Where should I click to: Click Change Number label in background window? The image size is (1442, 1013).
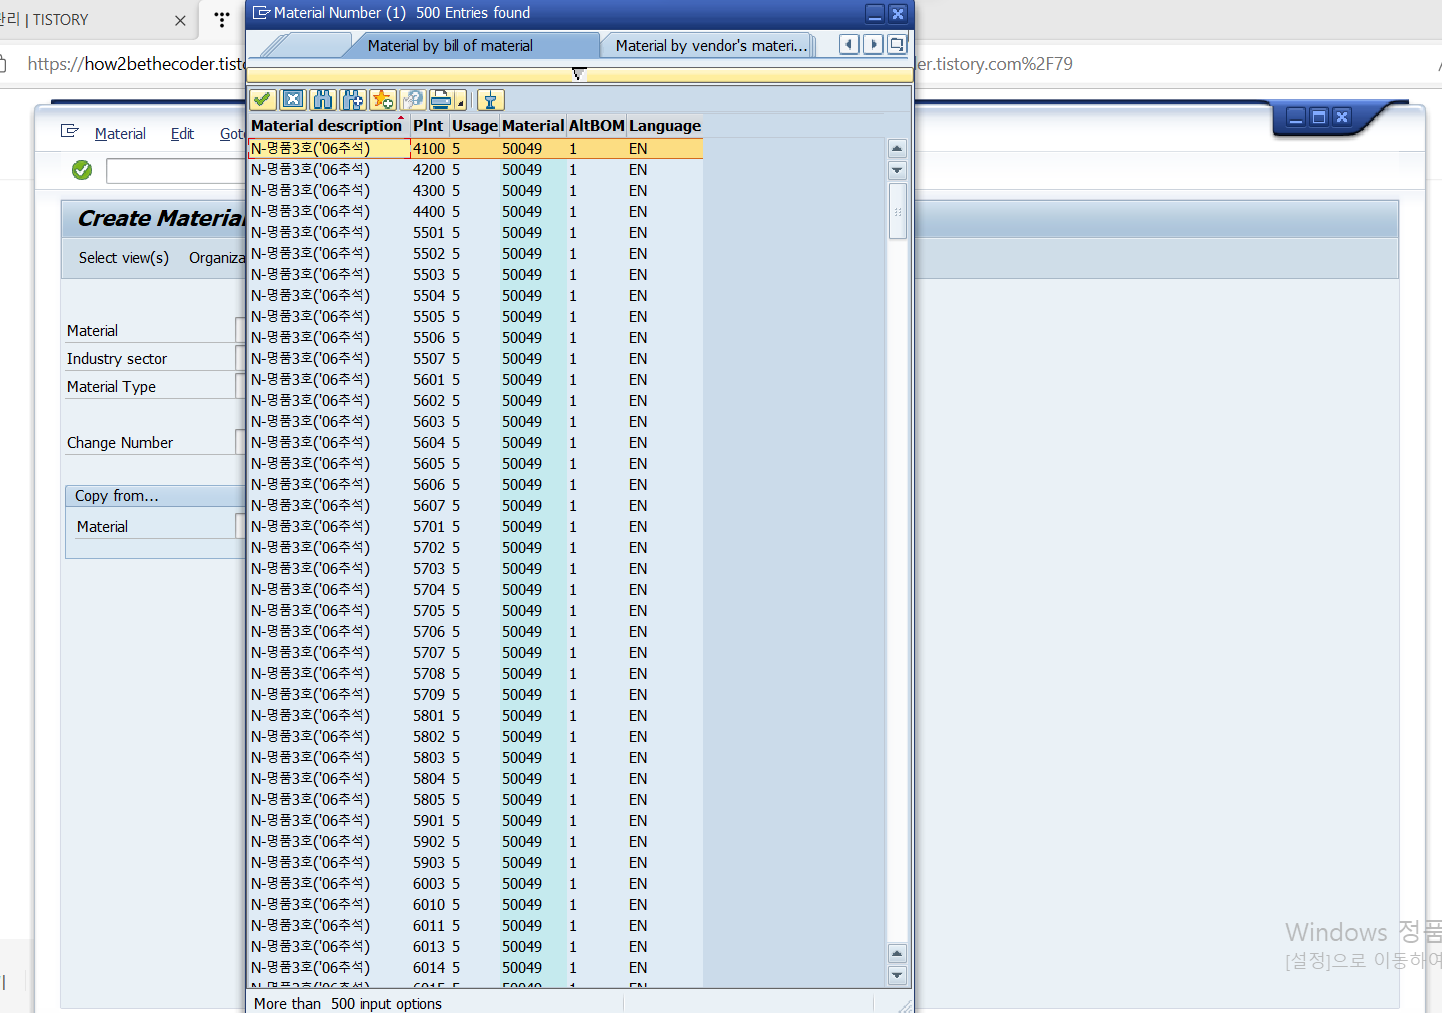(x=120, y=443)
